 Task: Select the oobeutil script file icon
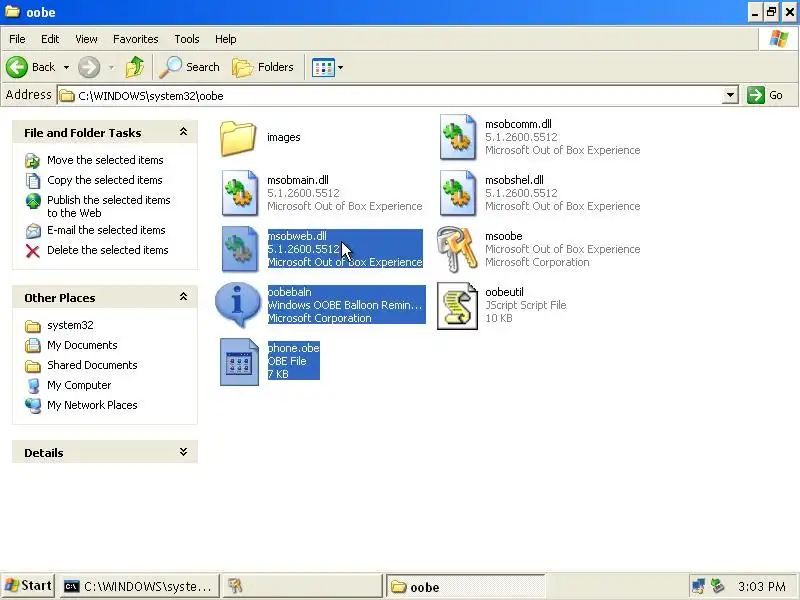(x=457, y=306)
